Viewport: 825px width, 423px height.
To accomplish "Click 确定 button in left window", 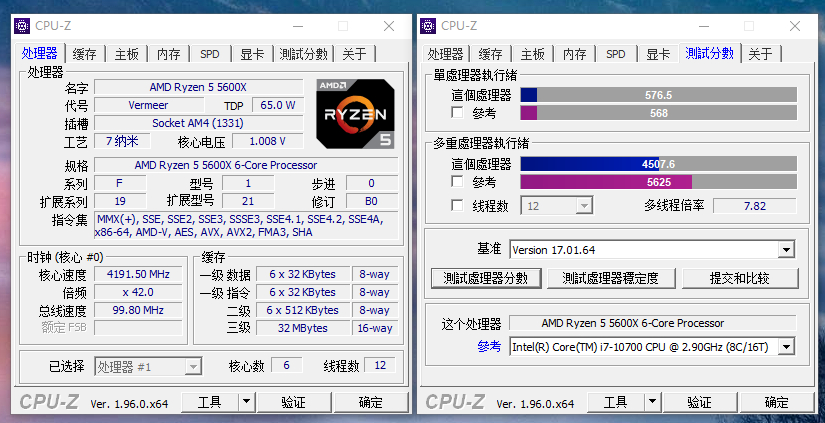I will [371, 402].
